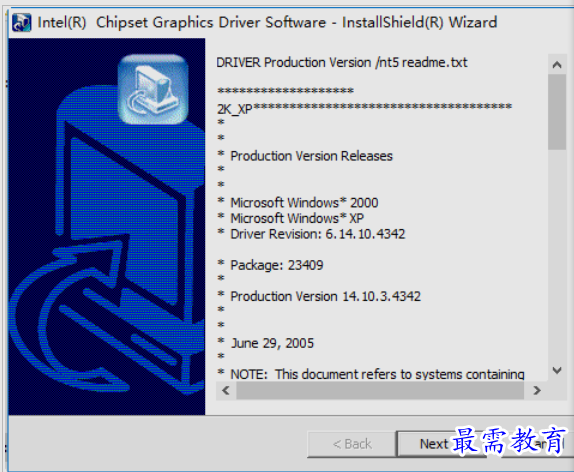This screenshot has height=472, width=574.
Task: Click the Next button
Action: tap(442, 444)
